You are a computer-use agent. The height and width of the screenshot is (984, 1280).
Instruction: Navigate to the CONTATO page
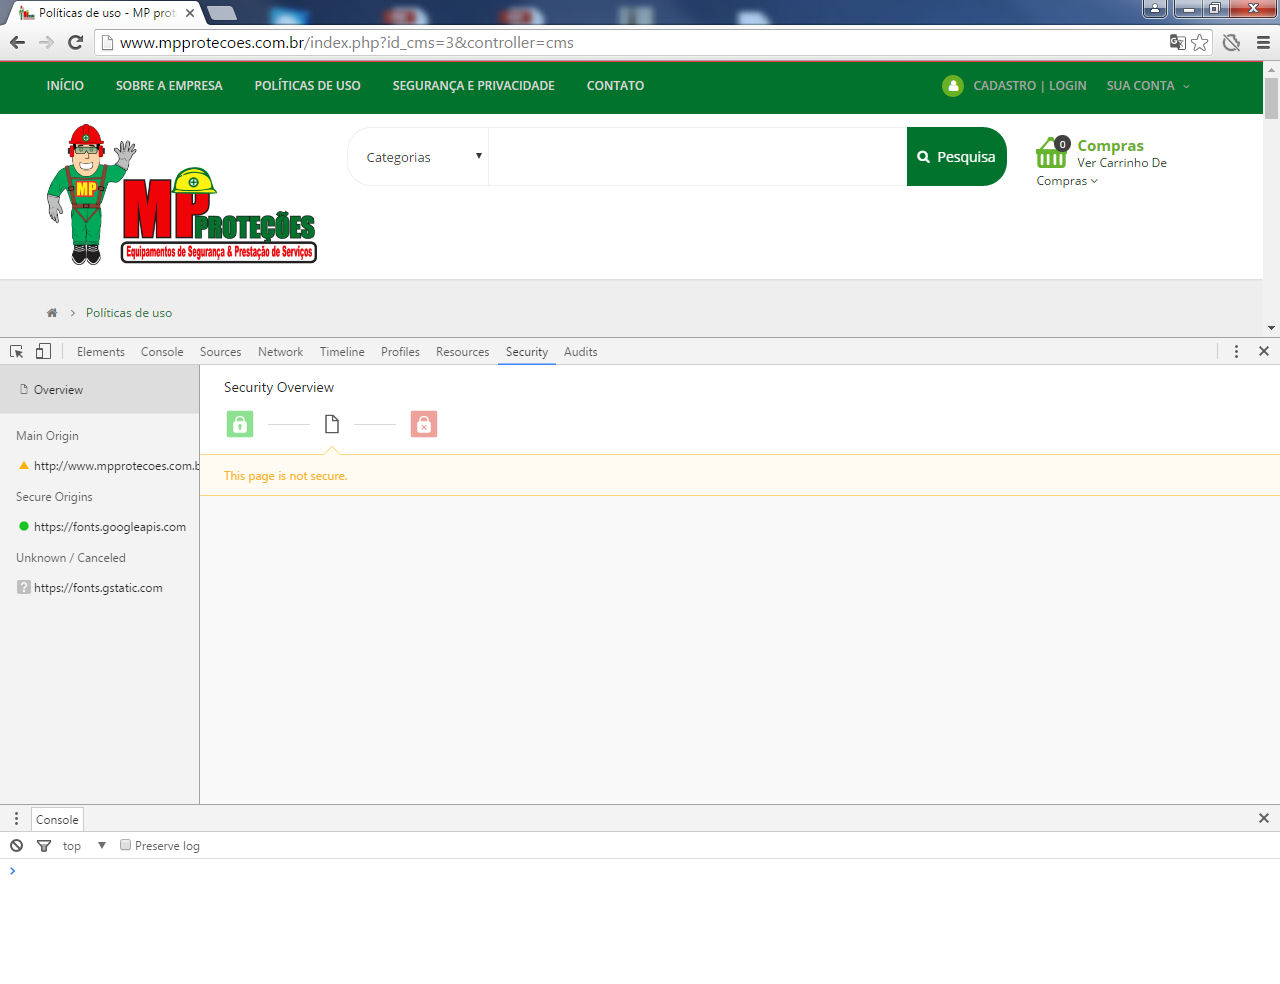pyautogui.click(x=615, y=86)
